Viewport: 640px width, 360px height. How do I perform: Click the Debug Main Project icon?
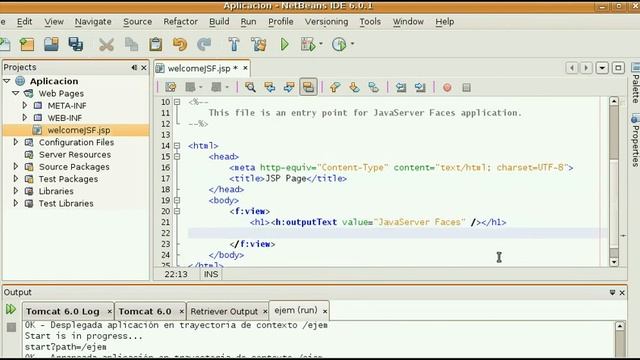pos(308,44)
